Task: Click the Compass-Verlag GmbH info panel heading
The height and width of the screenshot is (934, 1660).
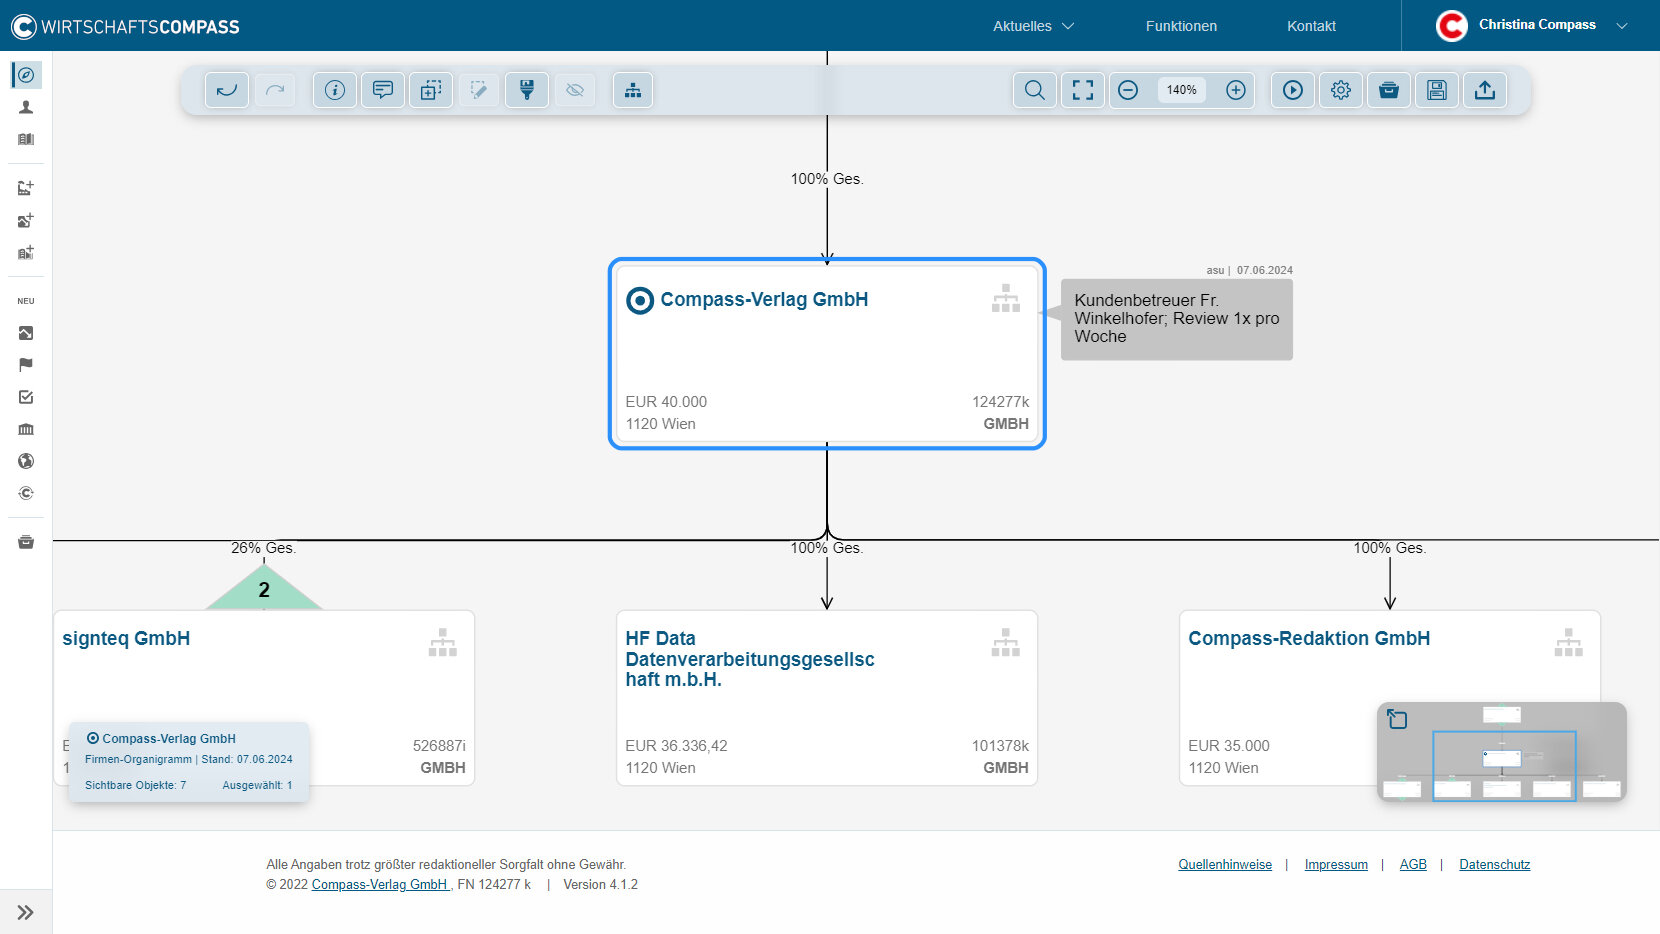Action: point(169,739)
